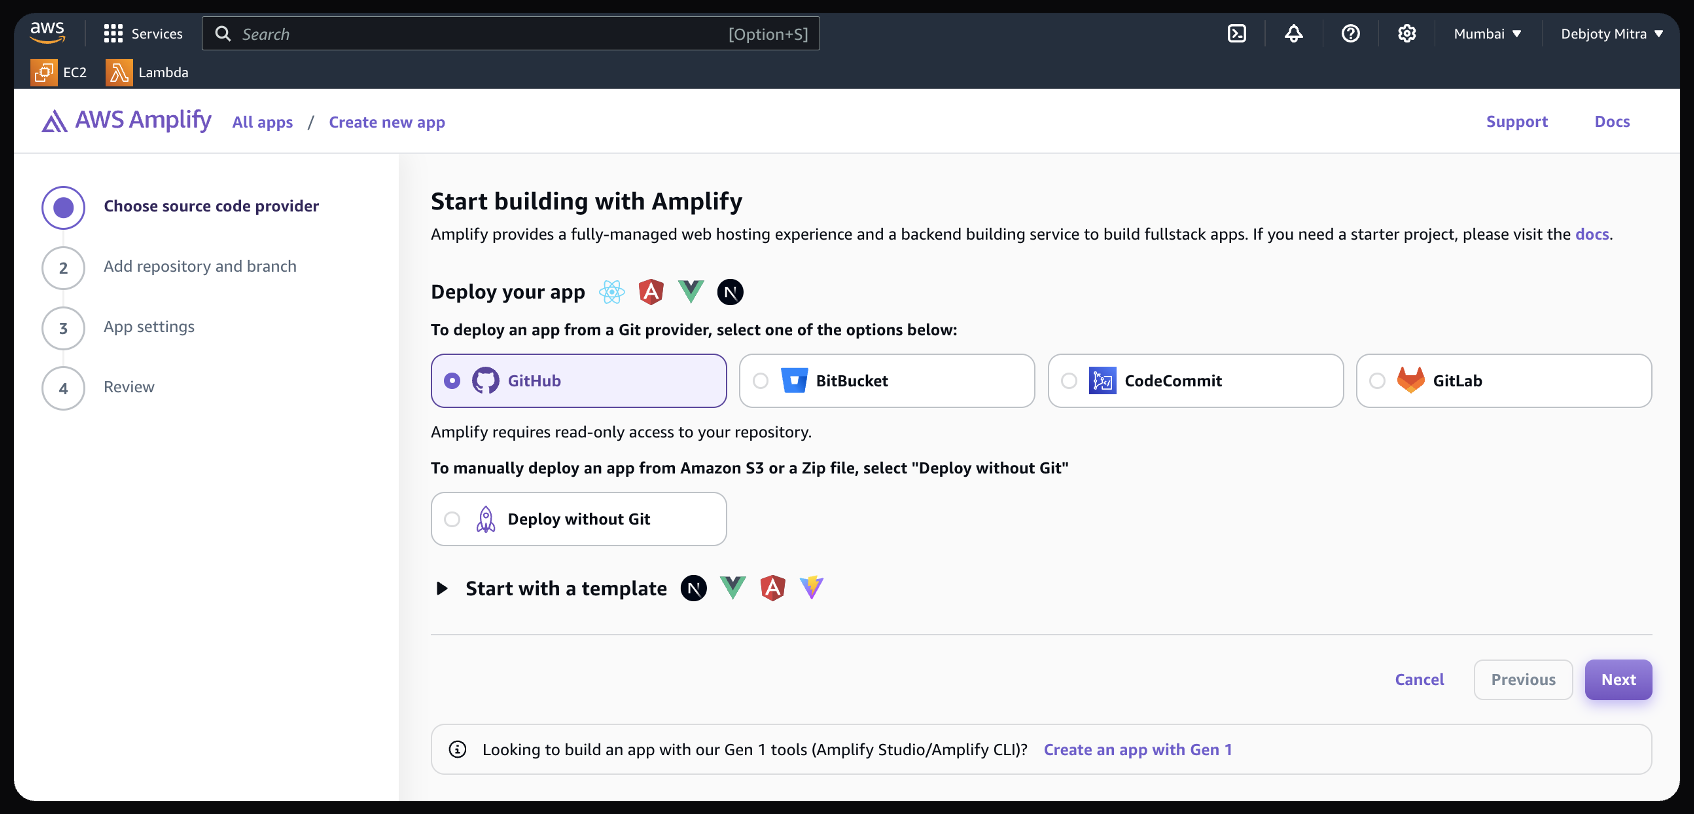Expand the Start with a template section
This screenshot has width=1694, height=814.
(442, 588)
